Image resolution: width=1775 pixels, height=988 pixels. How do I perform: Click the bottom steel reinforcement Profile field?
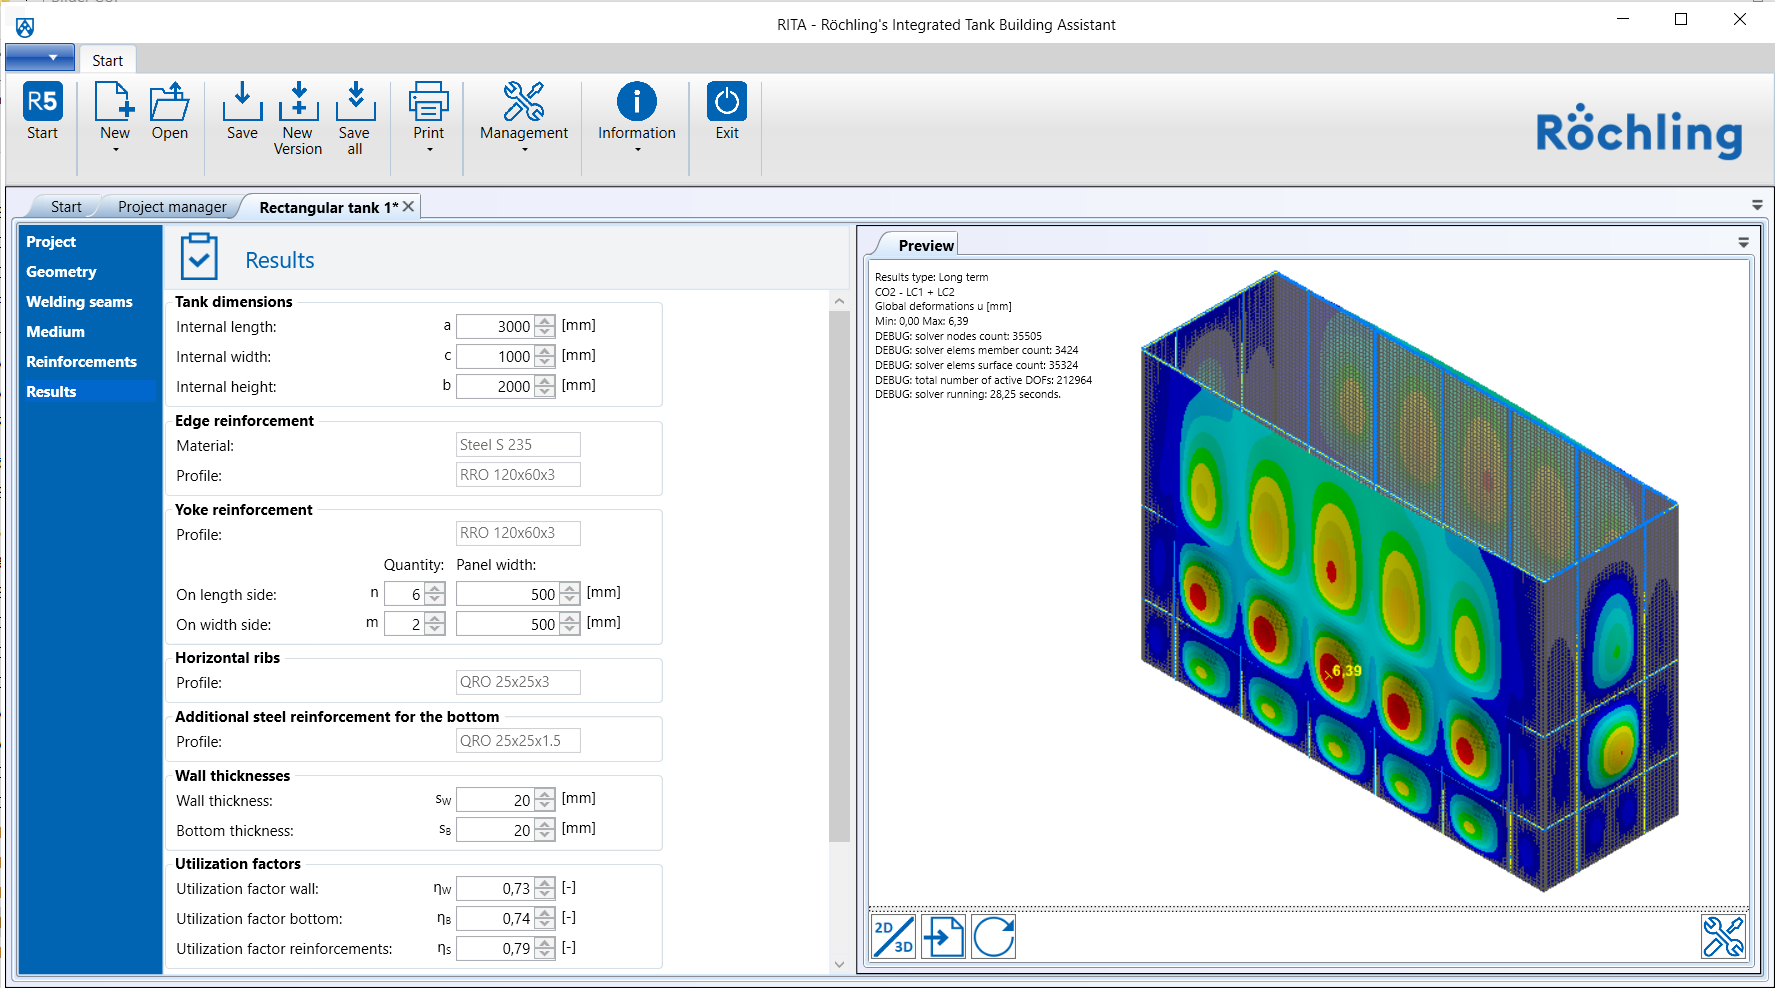pos(518,741)
